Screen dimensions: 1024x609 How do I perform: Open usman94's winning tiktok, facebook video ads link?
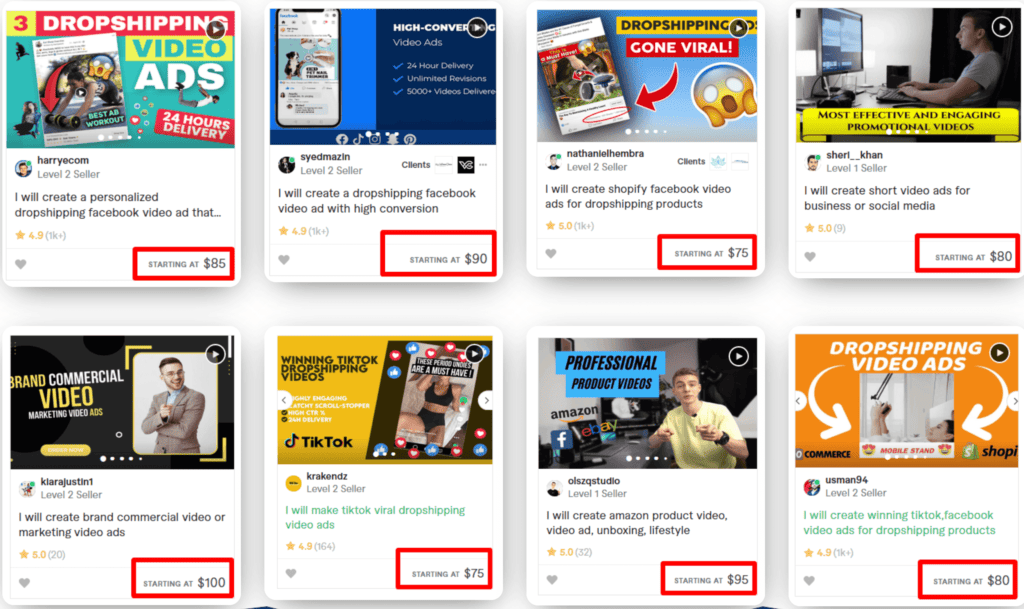(x=899, y=522)
